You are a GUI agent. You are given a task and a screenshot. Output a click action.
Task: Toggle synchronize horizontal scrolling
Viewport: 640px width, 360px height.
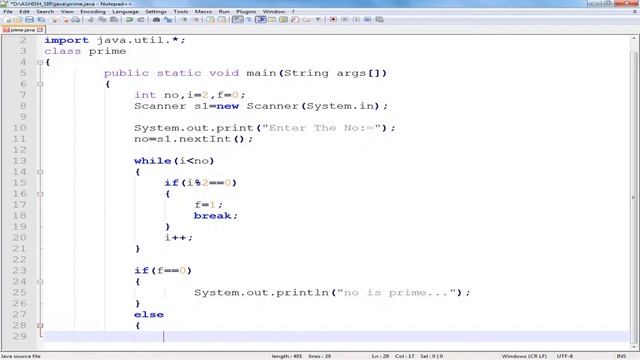coord(222,20)
